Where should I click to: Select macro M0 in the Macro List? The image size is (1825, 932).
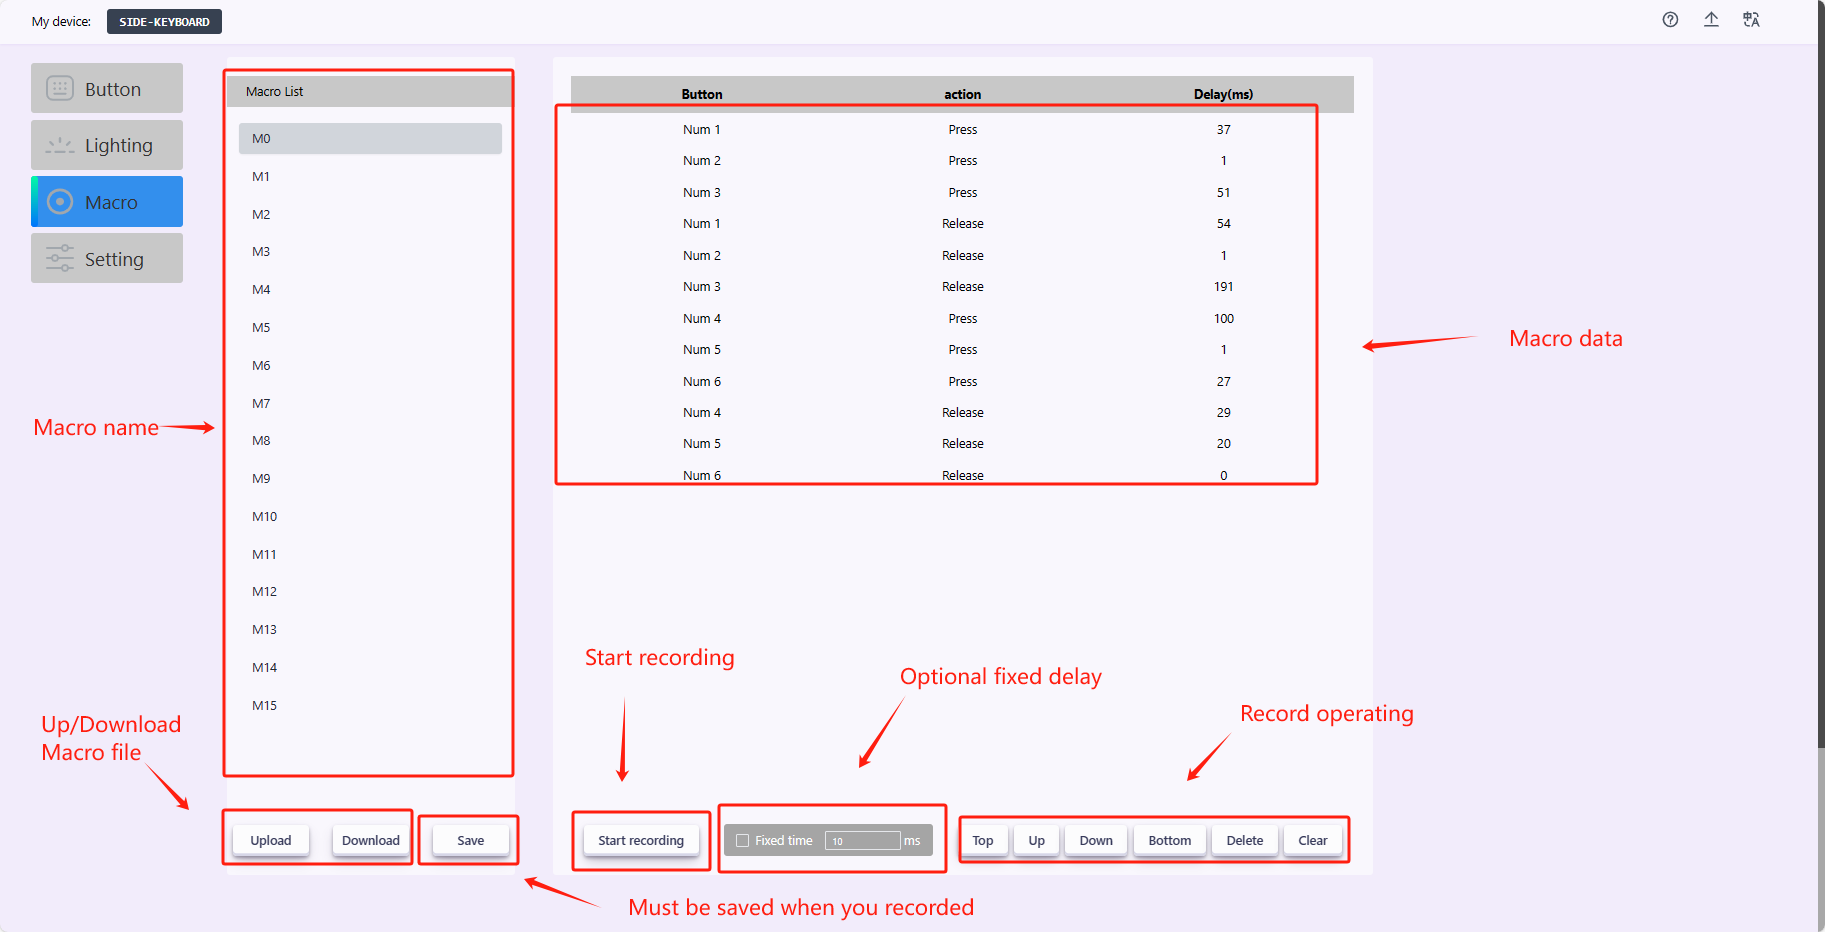pos(370,139)
